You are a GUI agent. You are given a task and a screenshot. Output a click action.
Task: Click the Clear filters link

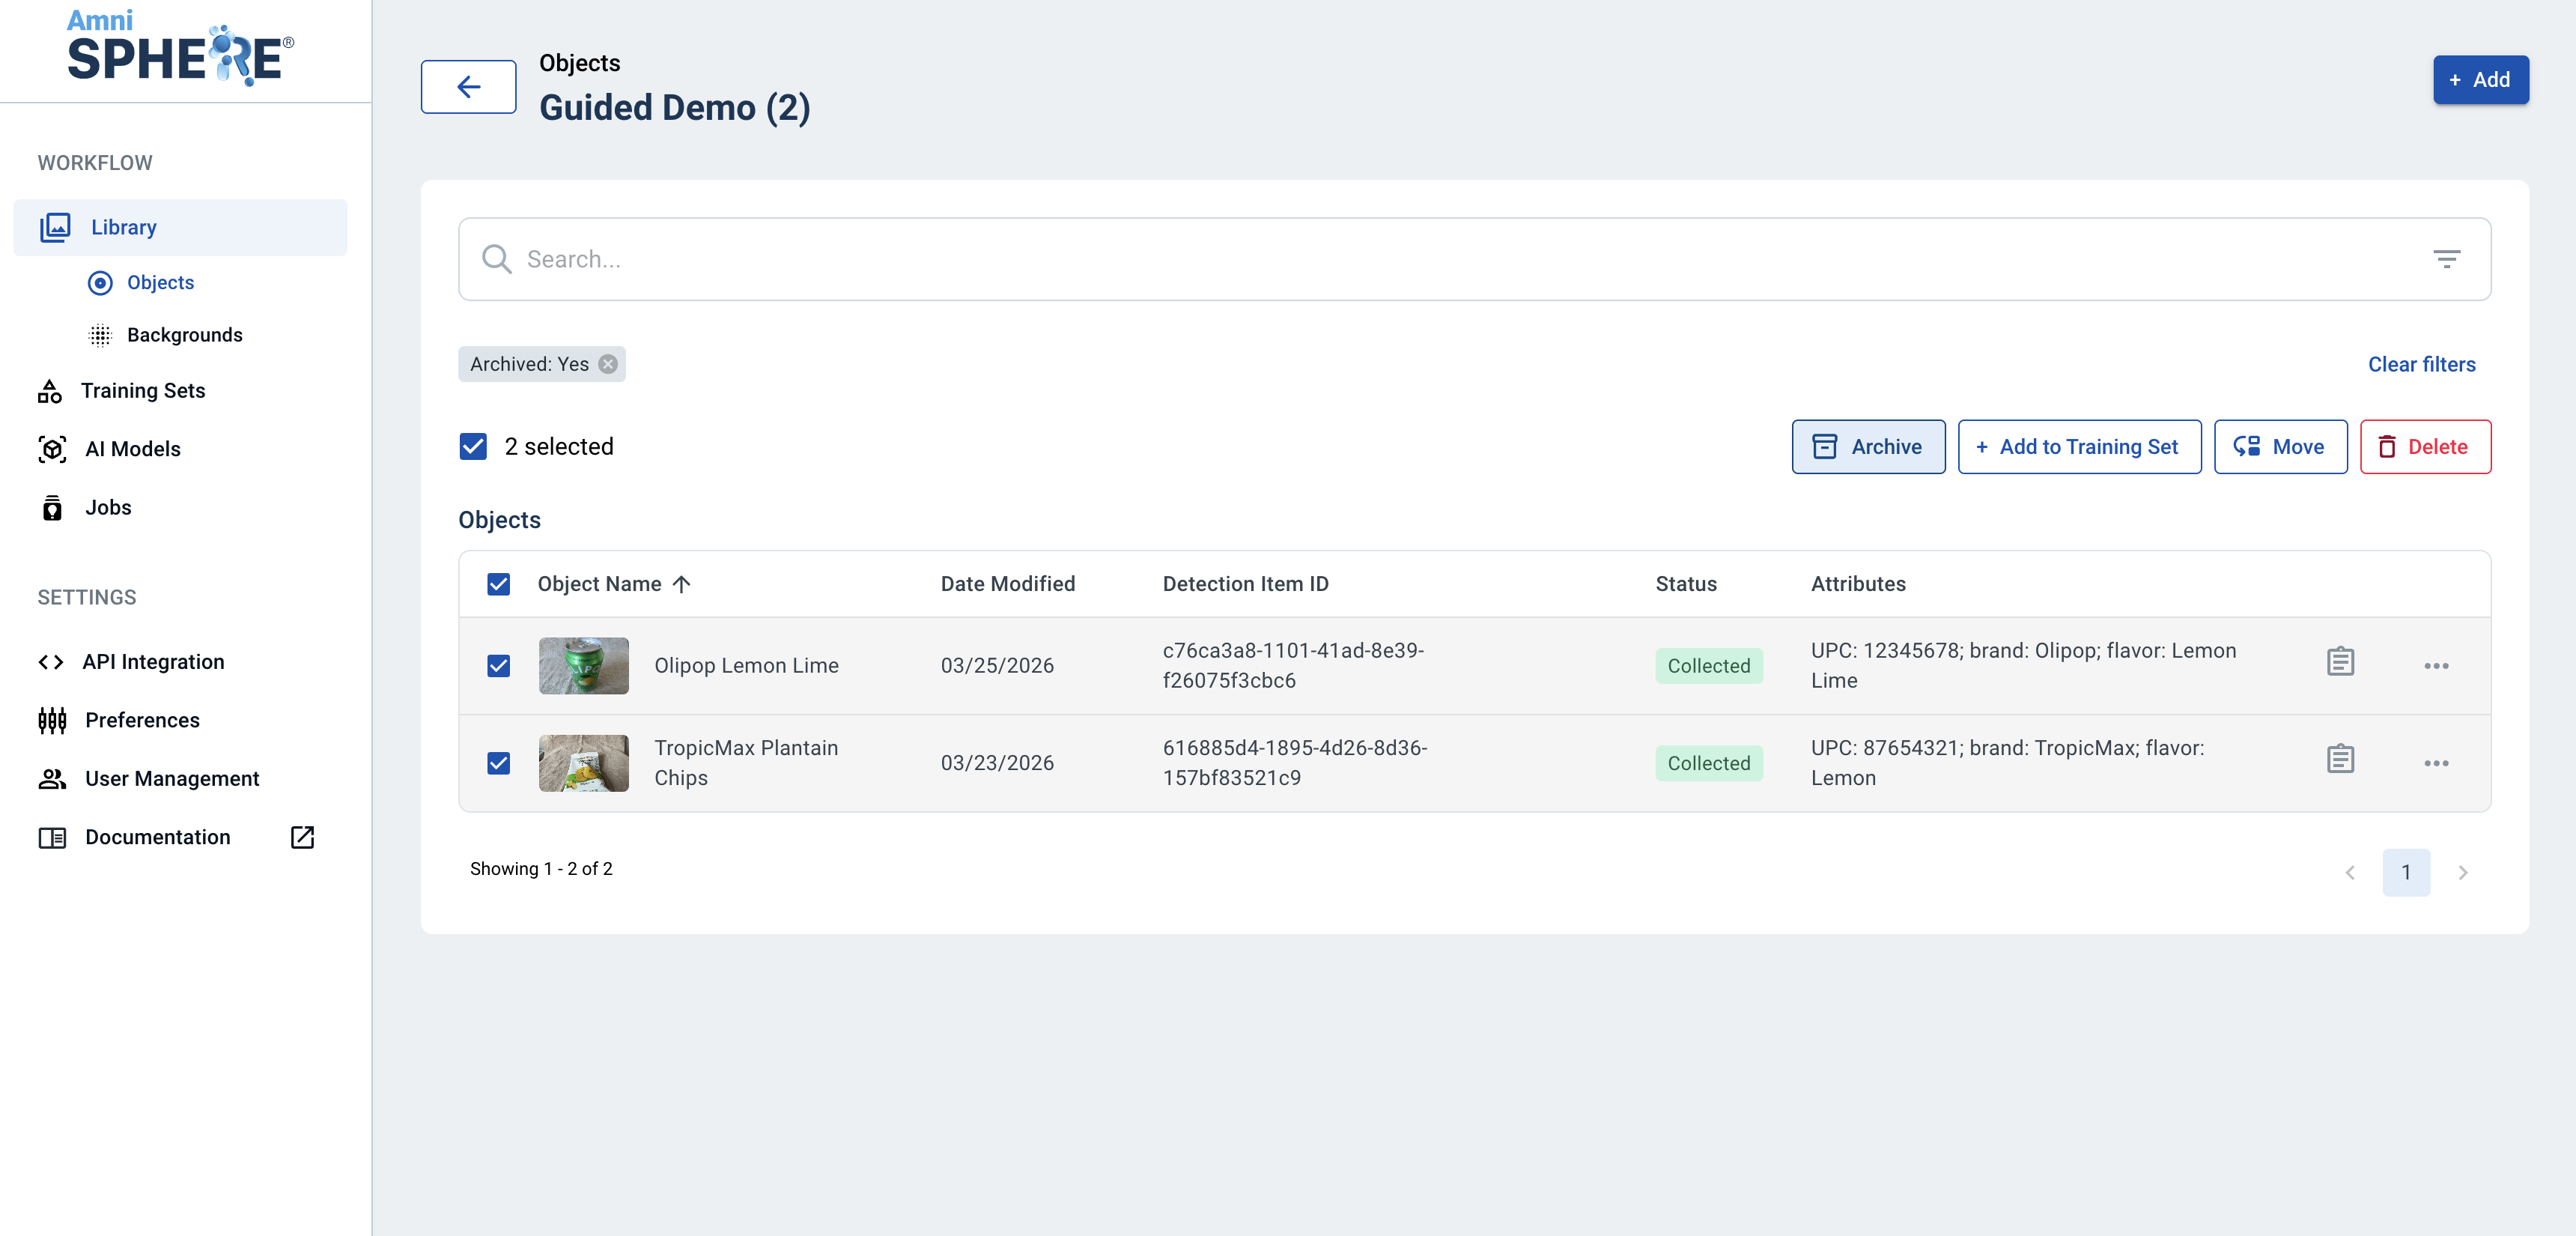point(2421,364)
